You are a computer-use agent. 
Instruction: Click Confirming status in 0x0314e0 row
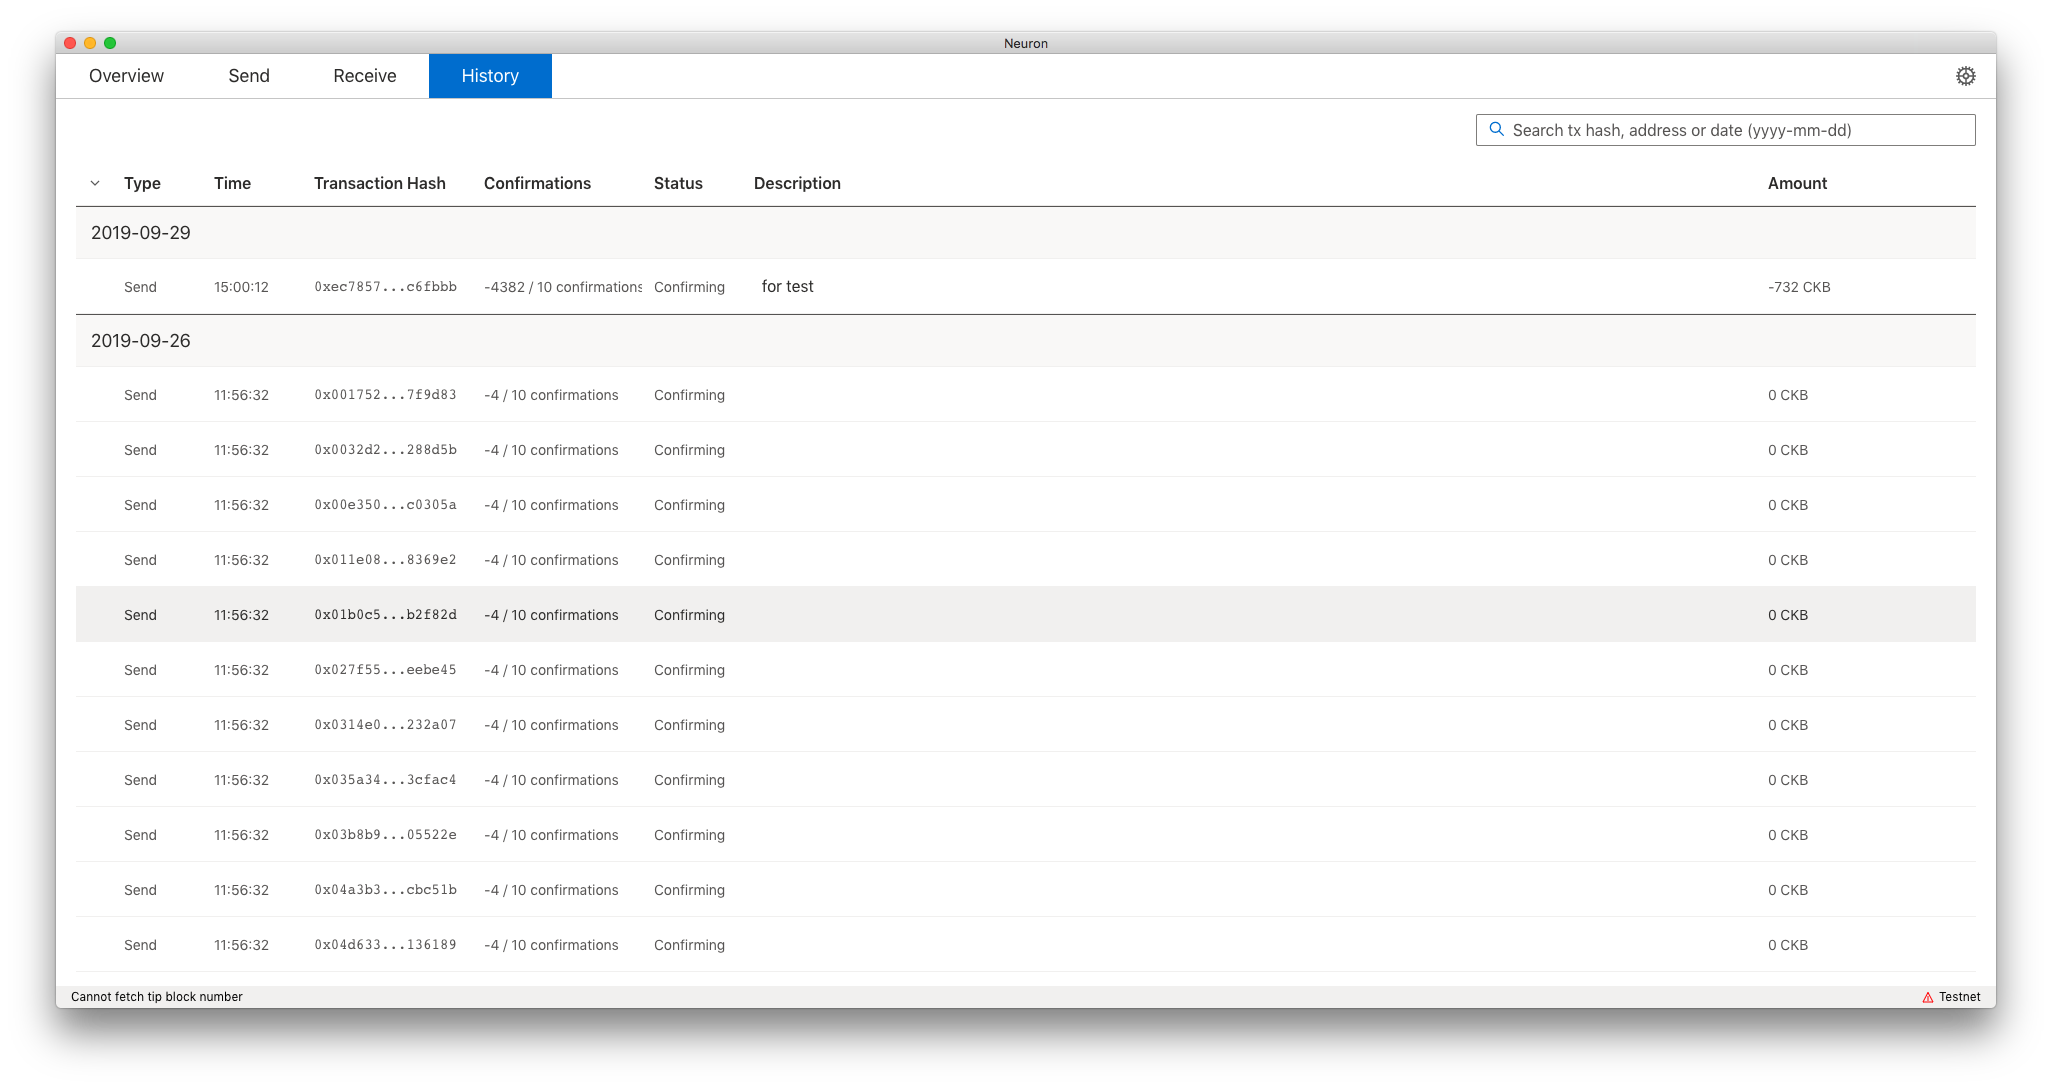coord(689,725)
